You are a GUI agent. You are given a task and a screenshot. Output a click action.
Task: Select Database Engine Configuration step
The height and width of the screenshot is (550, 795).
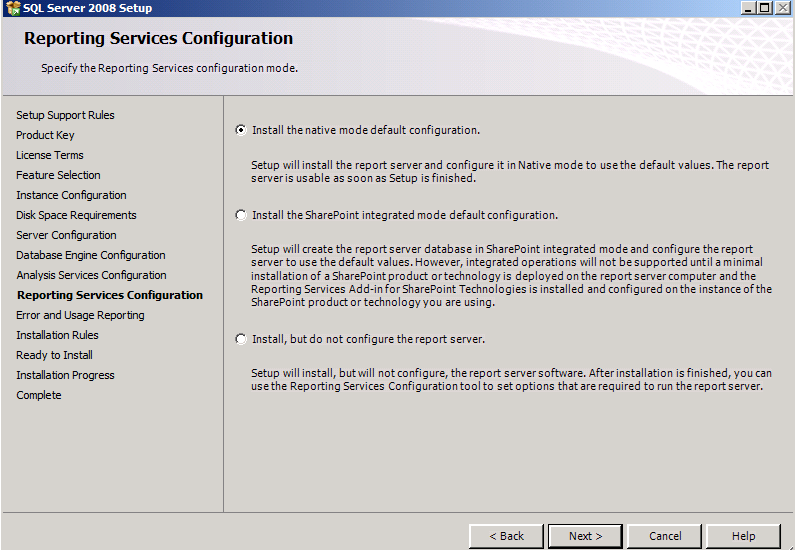click(91, 255)
